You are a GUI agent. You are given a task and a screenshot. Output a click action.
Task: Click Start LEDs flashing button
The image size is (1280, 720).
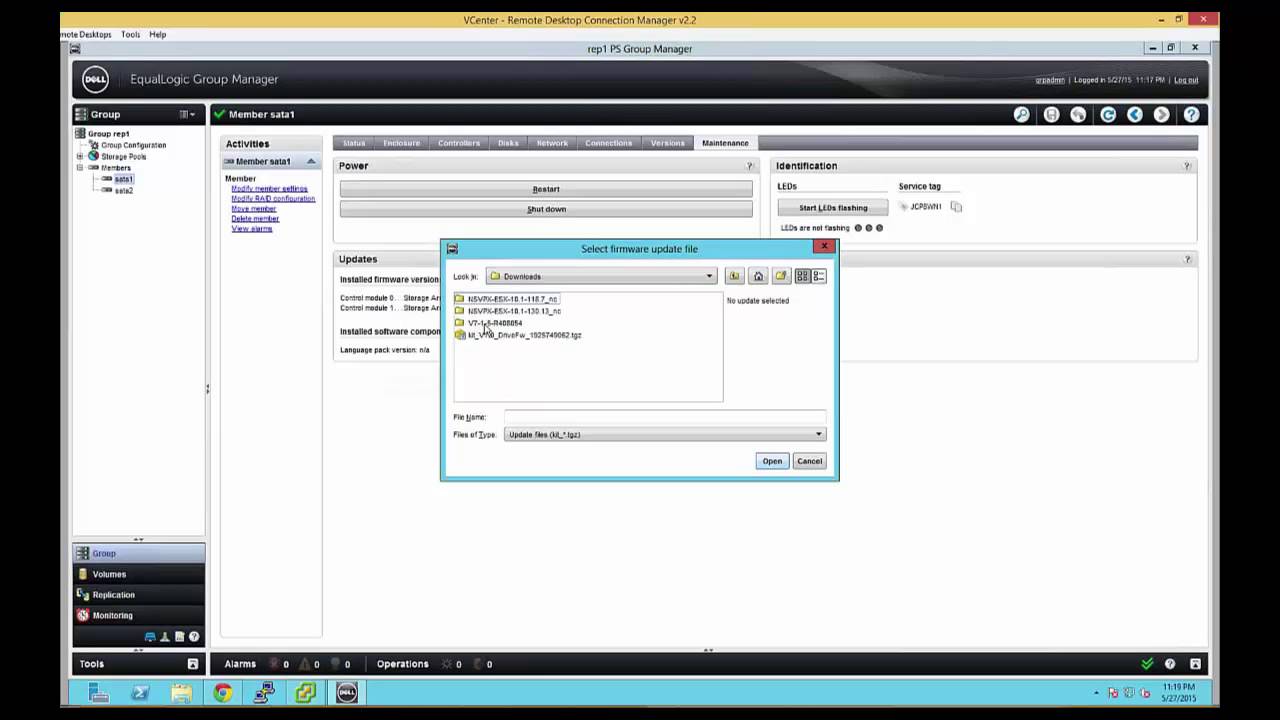point(833,207)
